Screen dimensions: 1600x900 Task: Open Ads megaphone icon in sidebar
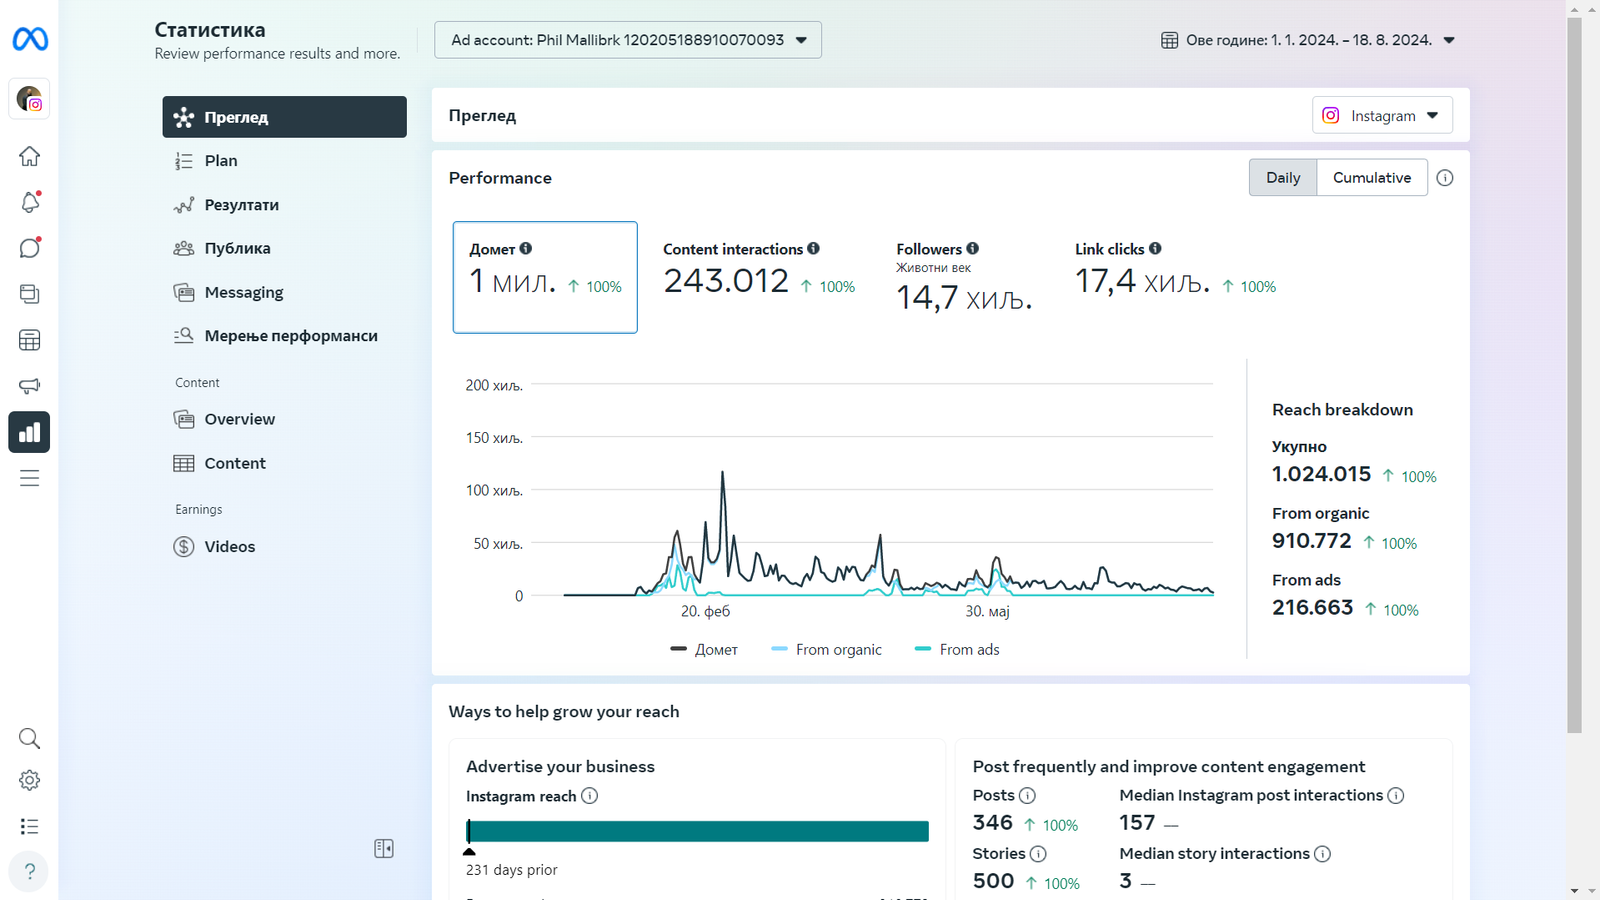(x=30, y=386)
